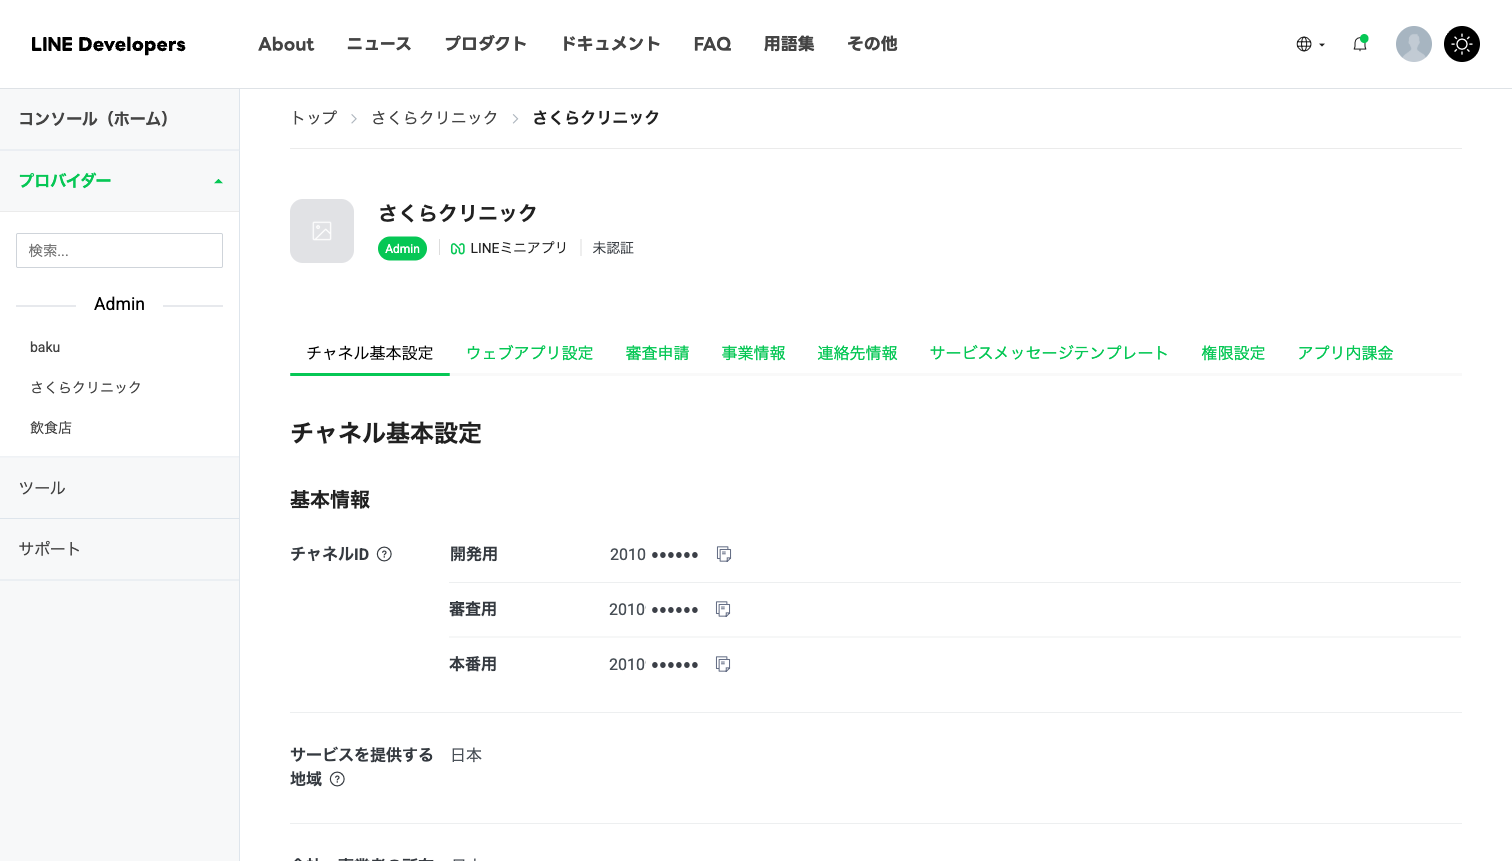Select the 飲食店 provider
Screen dimensions: 1512x861
51,427
